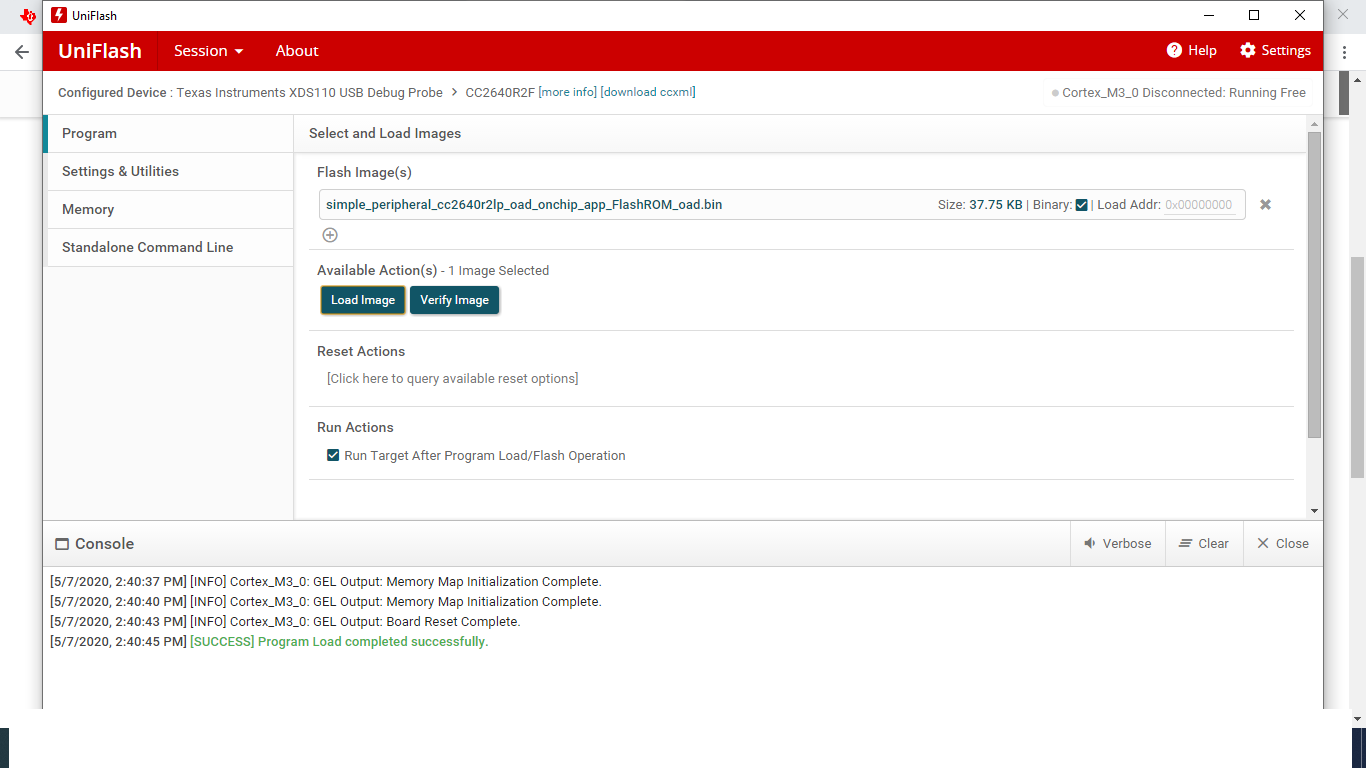Click the Run Actions heading
Screen dimensions: 1366x768
[x=355, y=427]
